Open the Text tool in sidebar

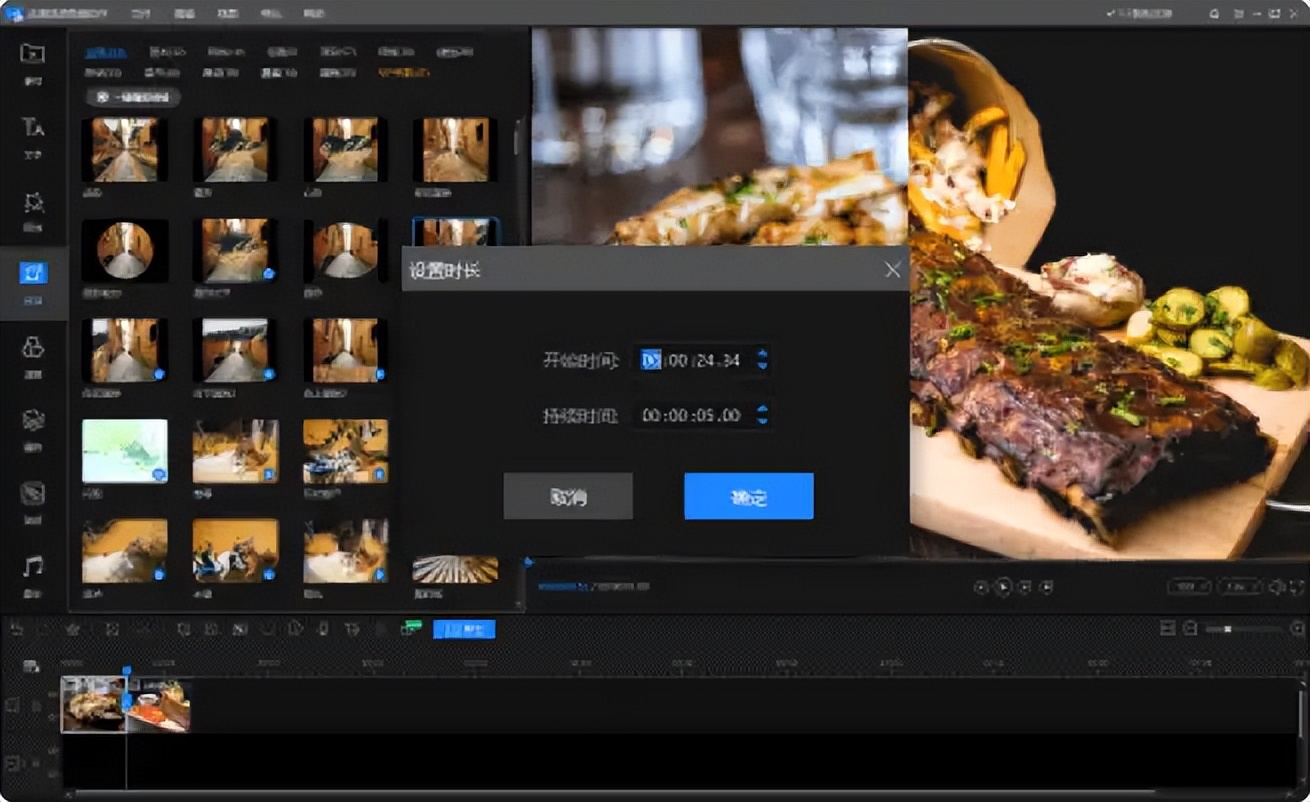33,128
